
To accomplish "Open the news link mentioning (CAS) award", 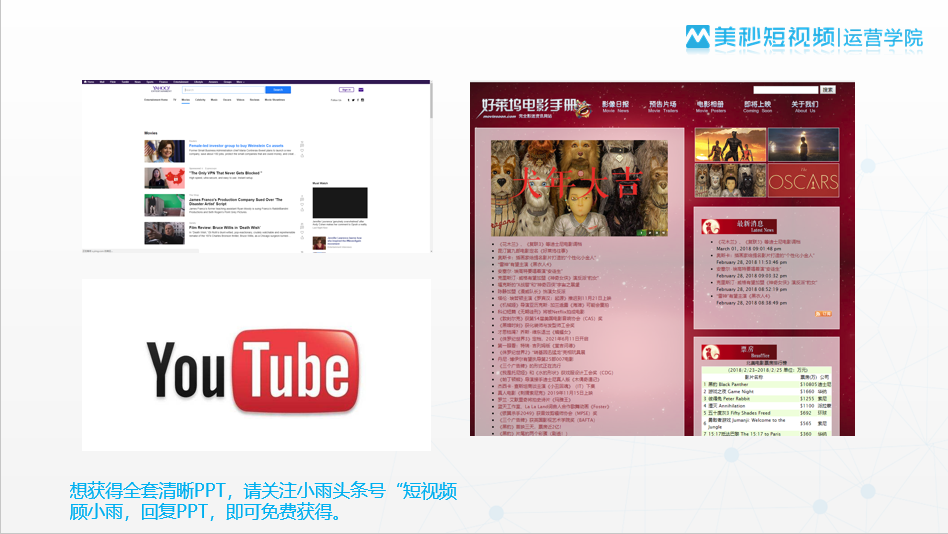I will coord(550,318).
